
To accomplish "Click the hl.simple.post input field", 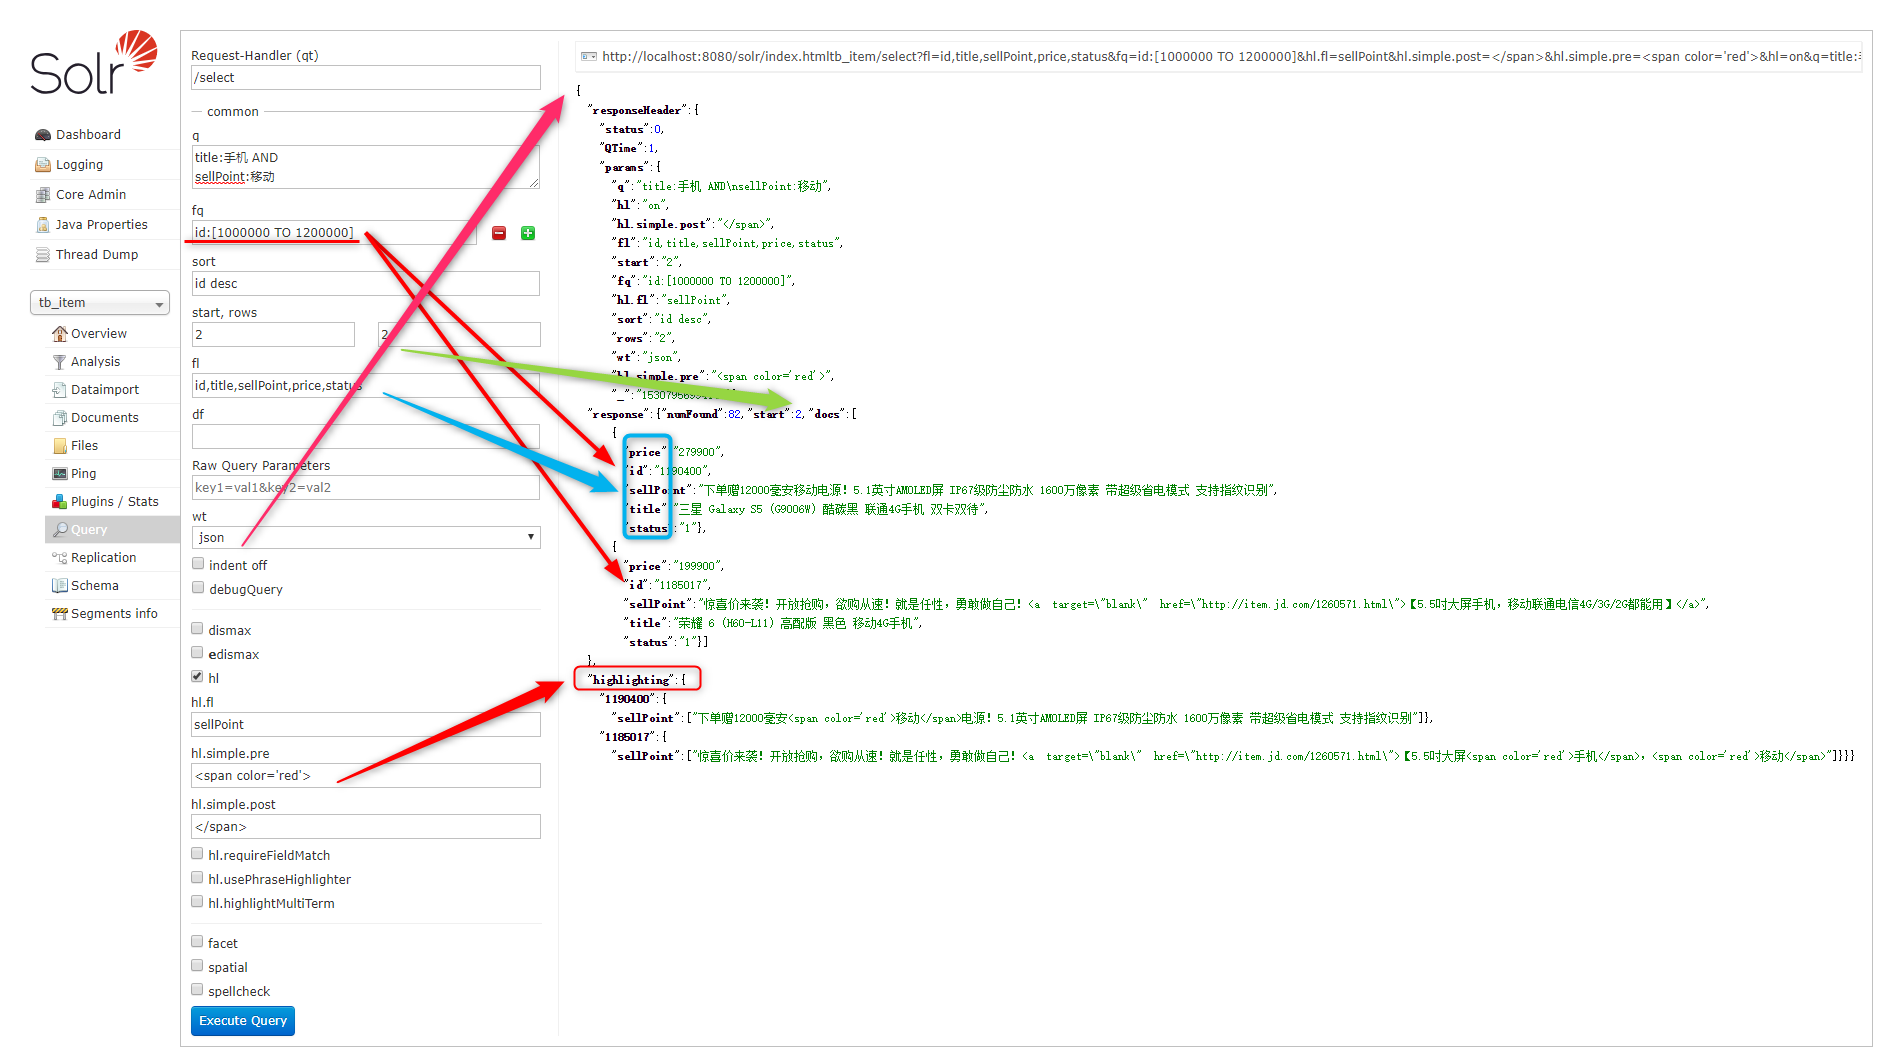I will (x=366, y=827).
